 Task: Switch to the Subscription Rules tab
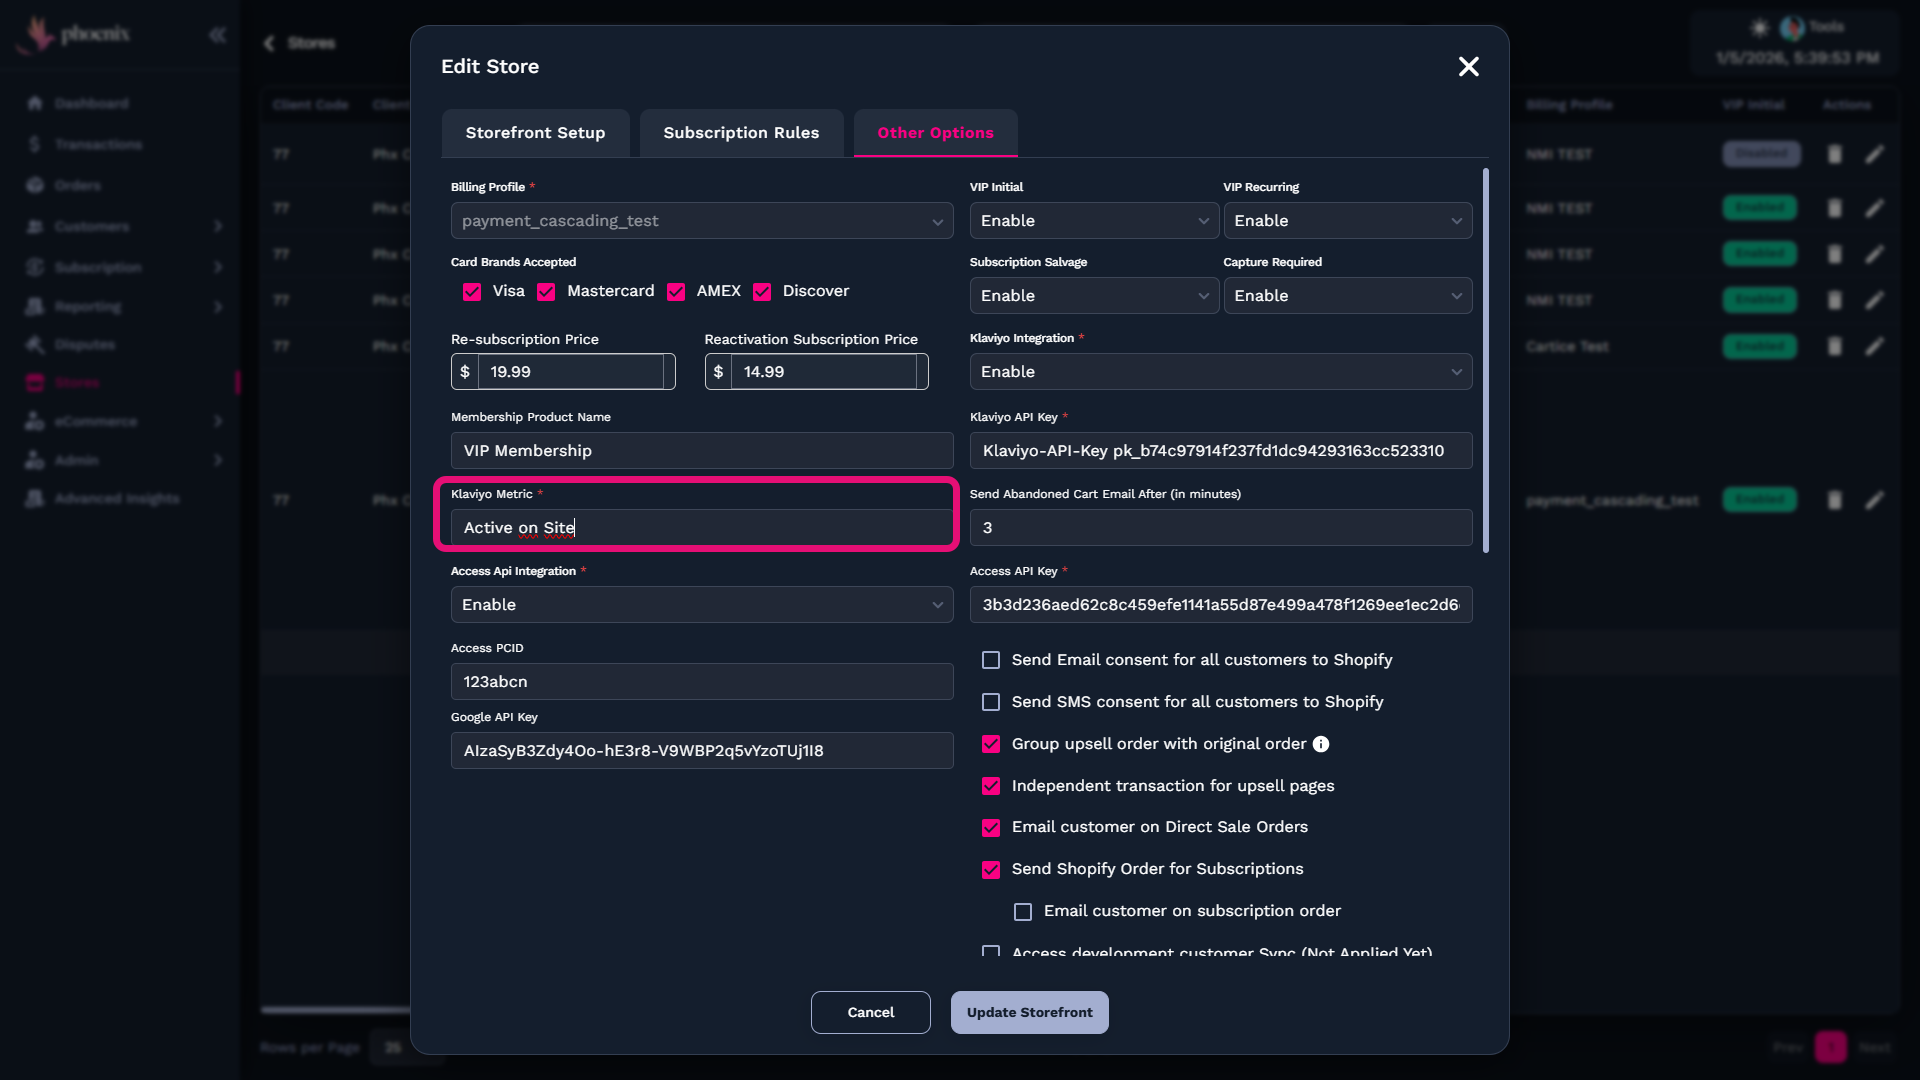coord(741,133)
